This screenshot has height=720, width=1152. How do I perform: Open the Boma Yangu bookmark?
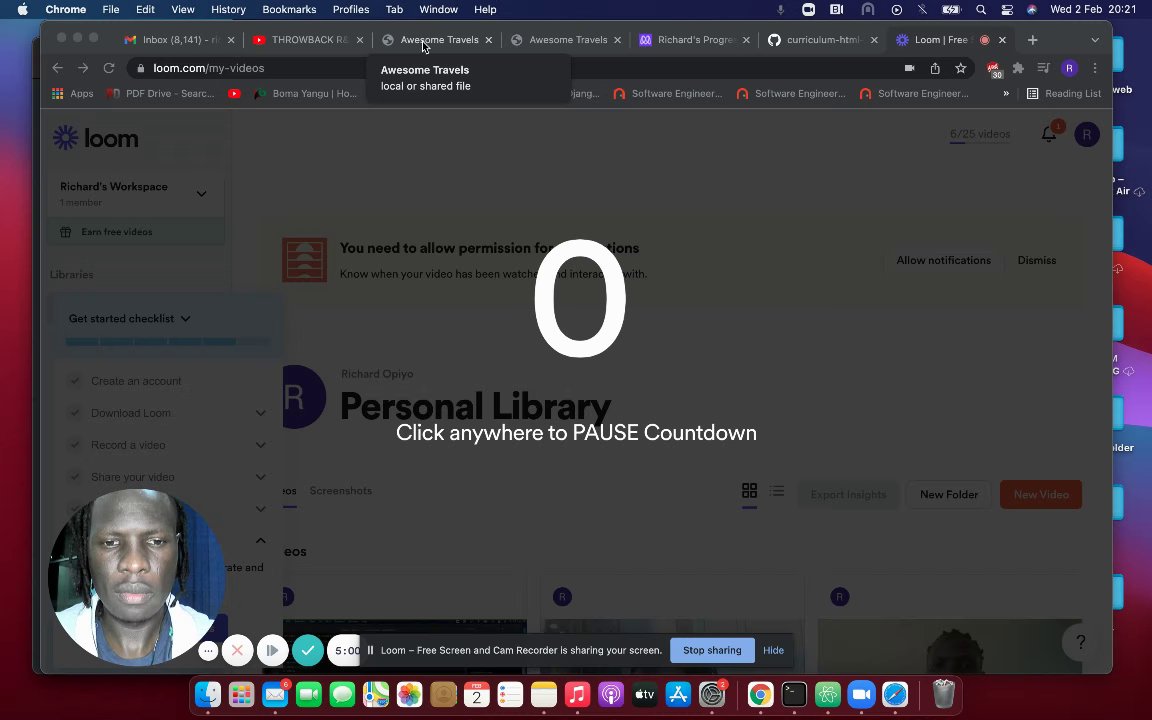tap(304, 93)
